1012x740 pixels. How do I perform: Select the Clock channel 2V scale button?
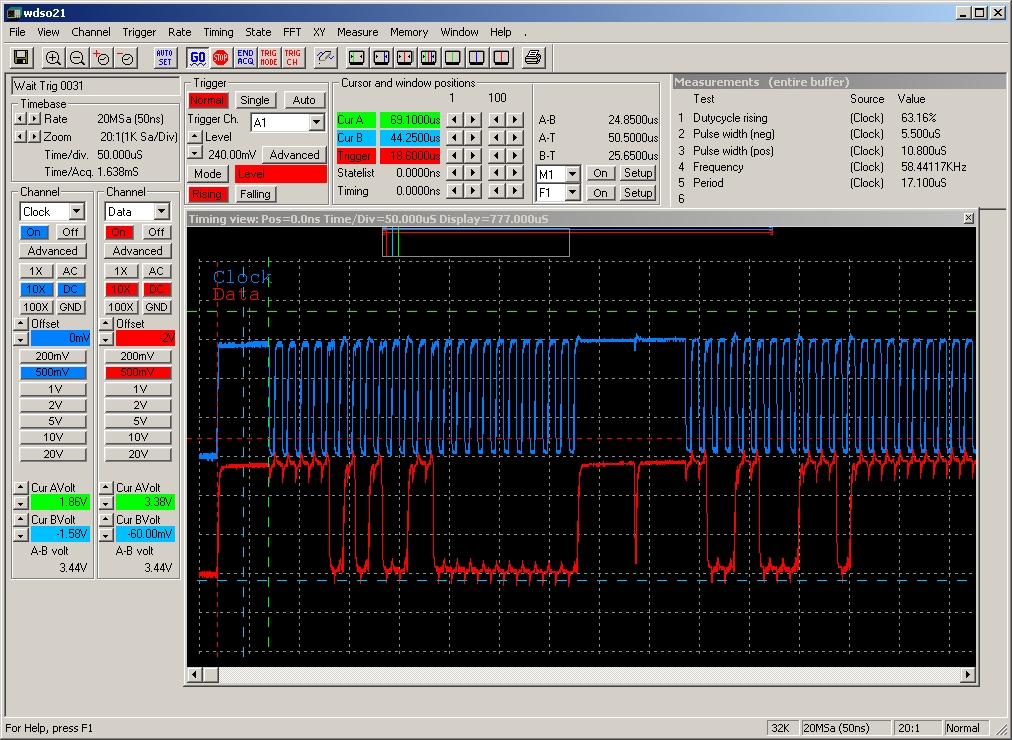point(53,405)
